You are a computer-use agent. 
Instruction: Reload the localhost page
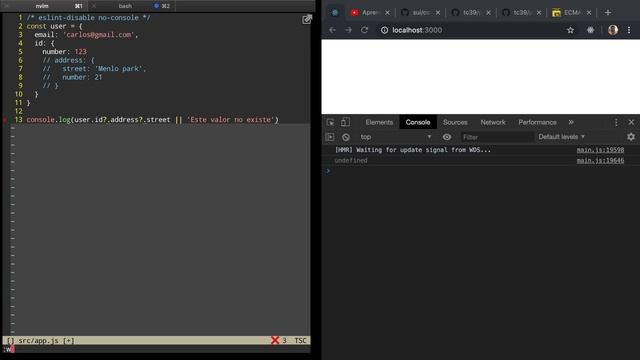tap(364, 30)
